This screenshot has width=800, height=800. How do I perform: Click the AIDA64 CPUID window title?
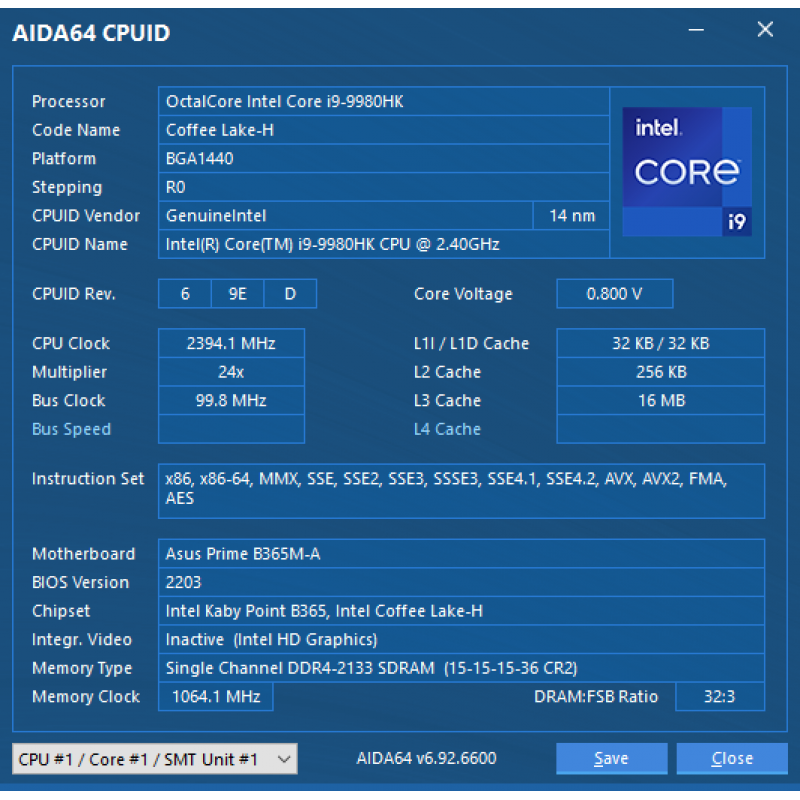tap(91, 33)
